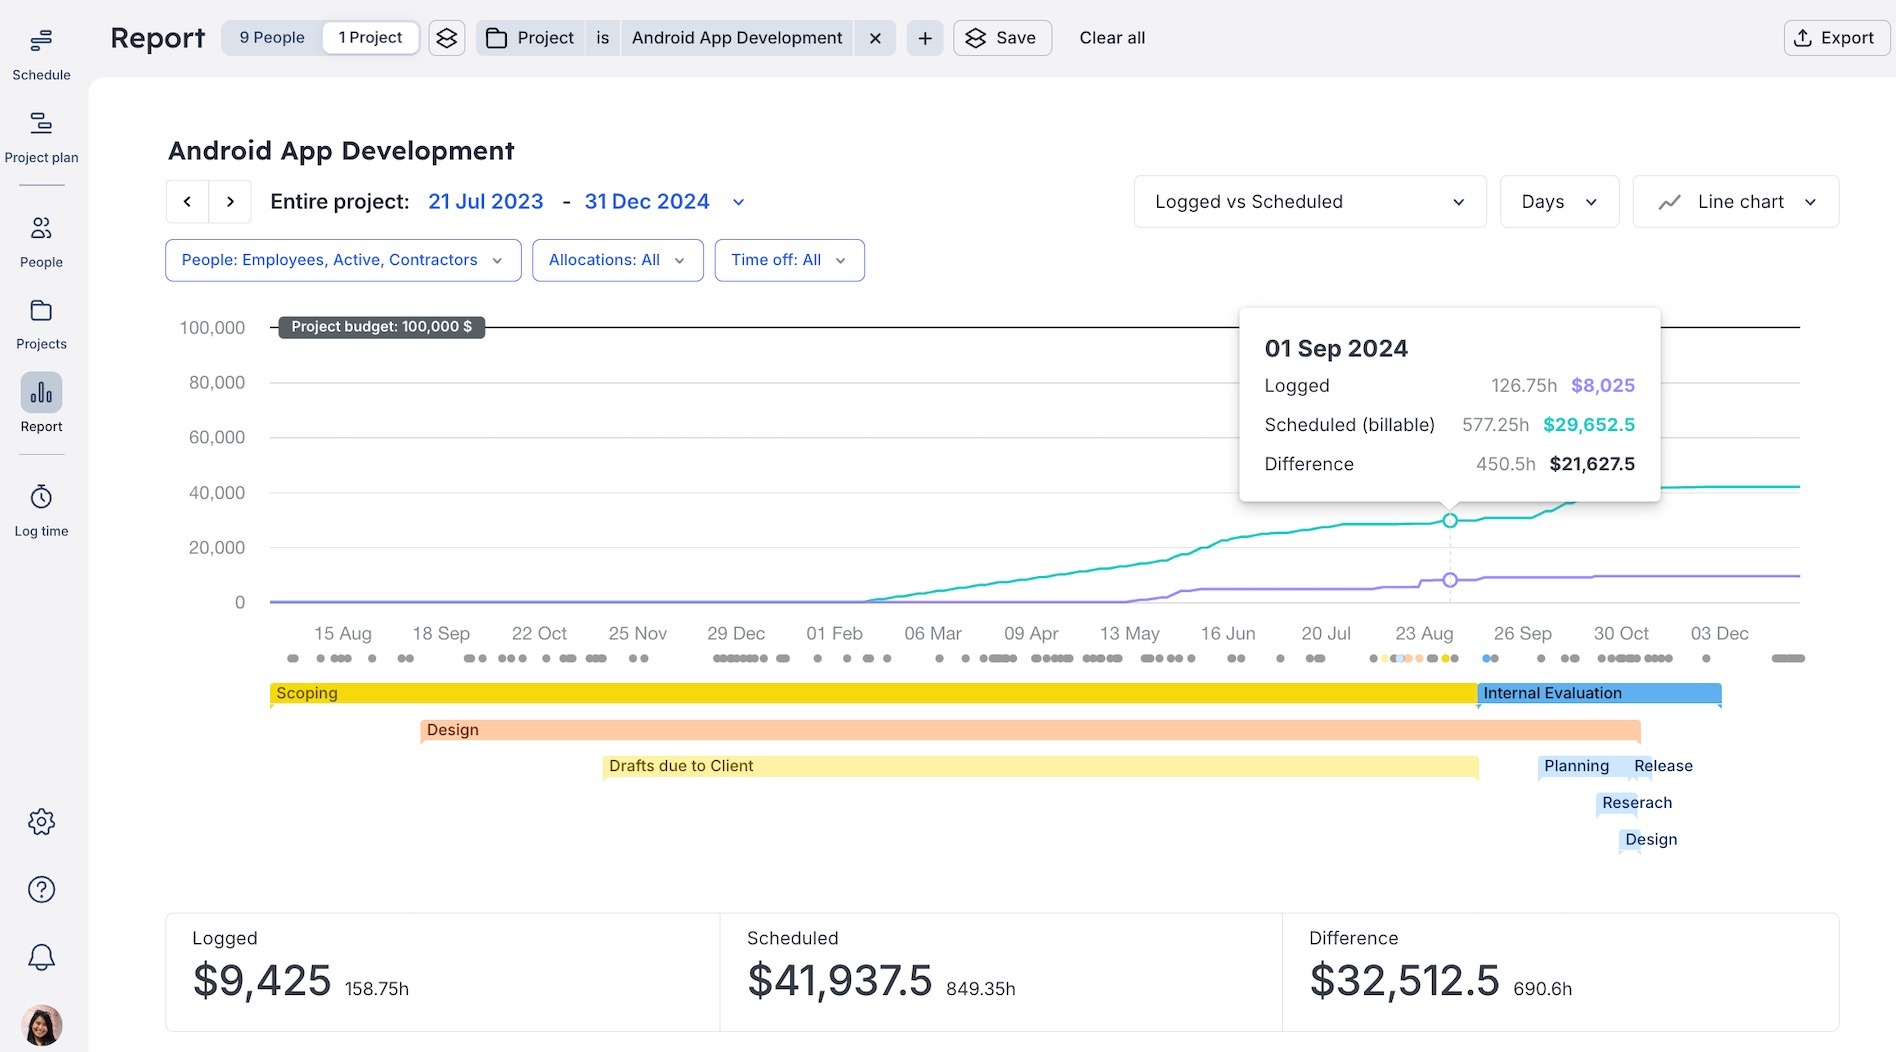
Task: Open Projects folder icon in sidebar
Action: [41, 324]
